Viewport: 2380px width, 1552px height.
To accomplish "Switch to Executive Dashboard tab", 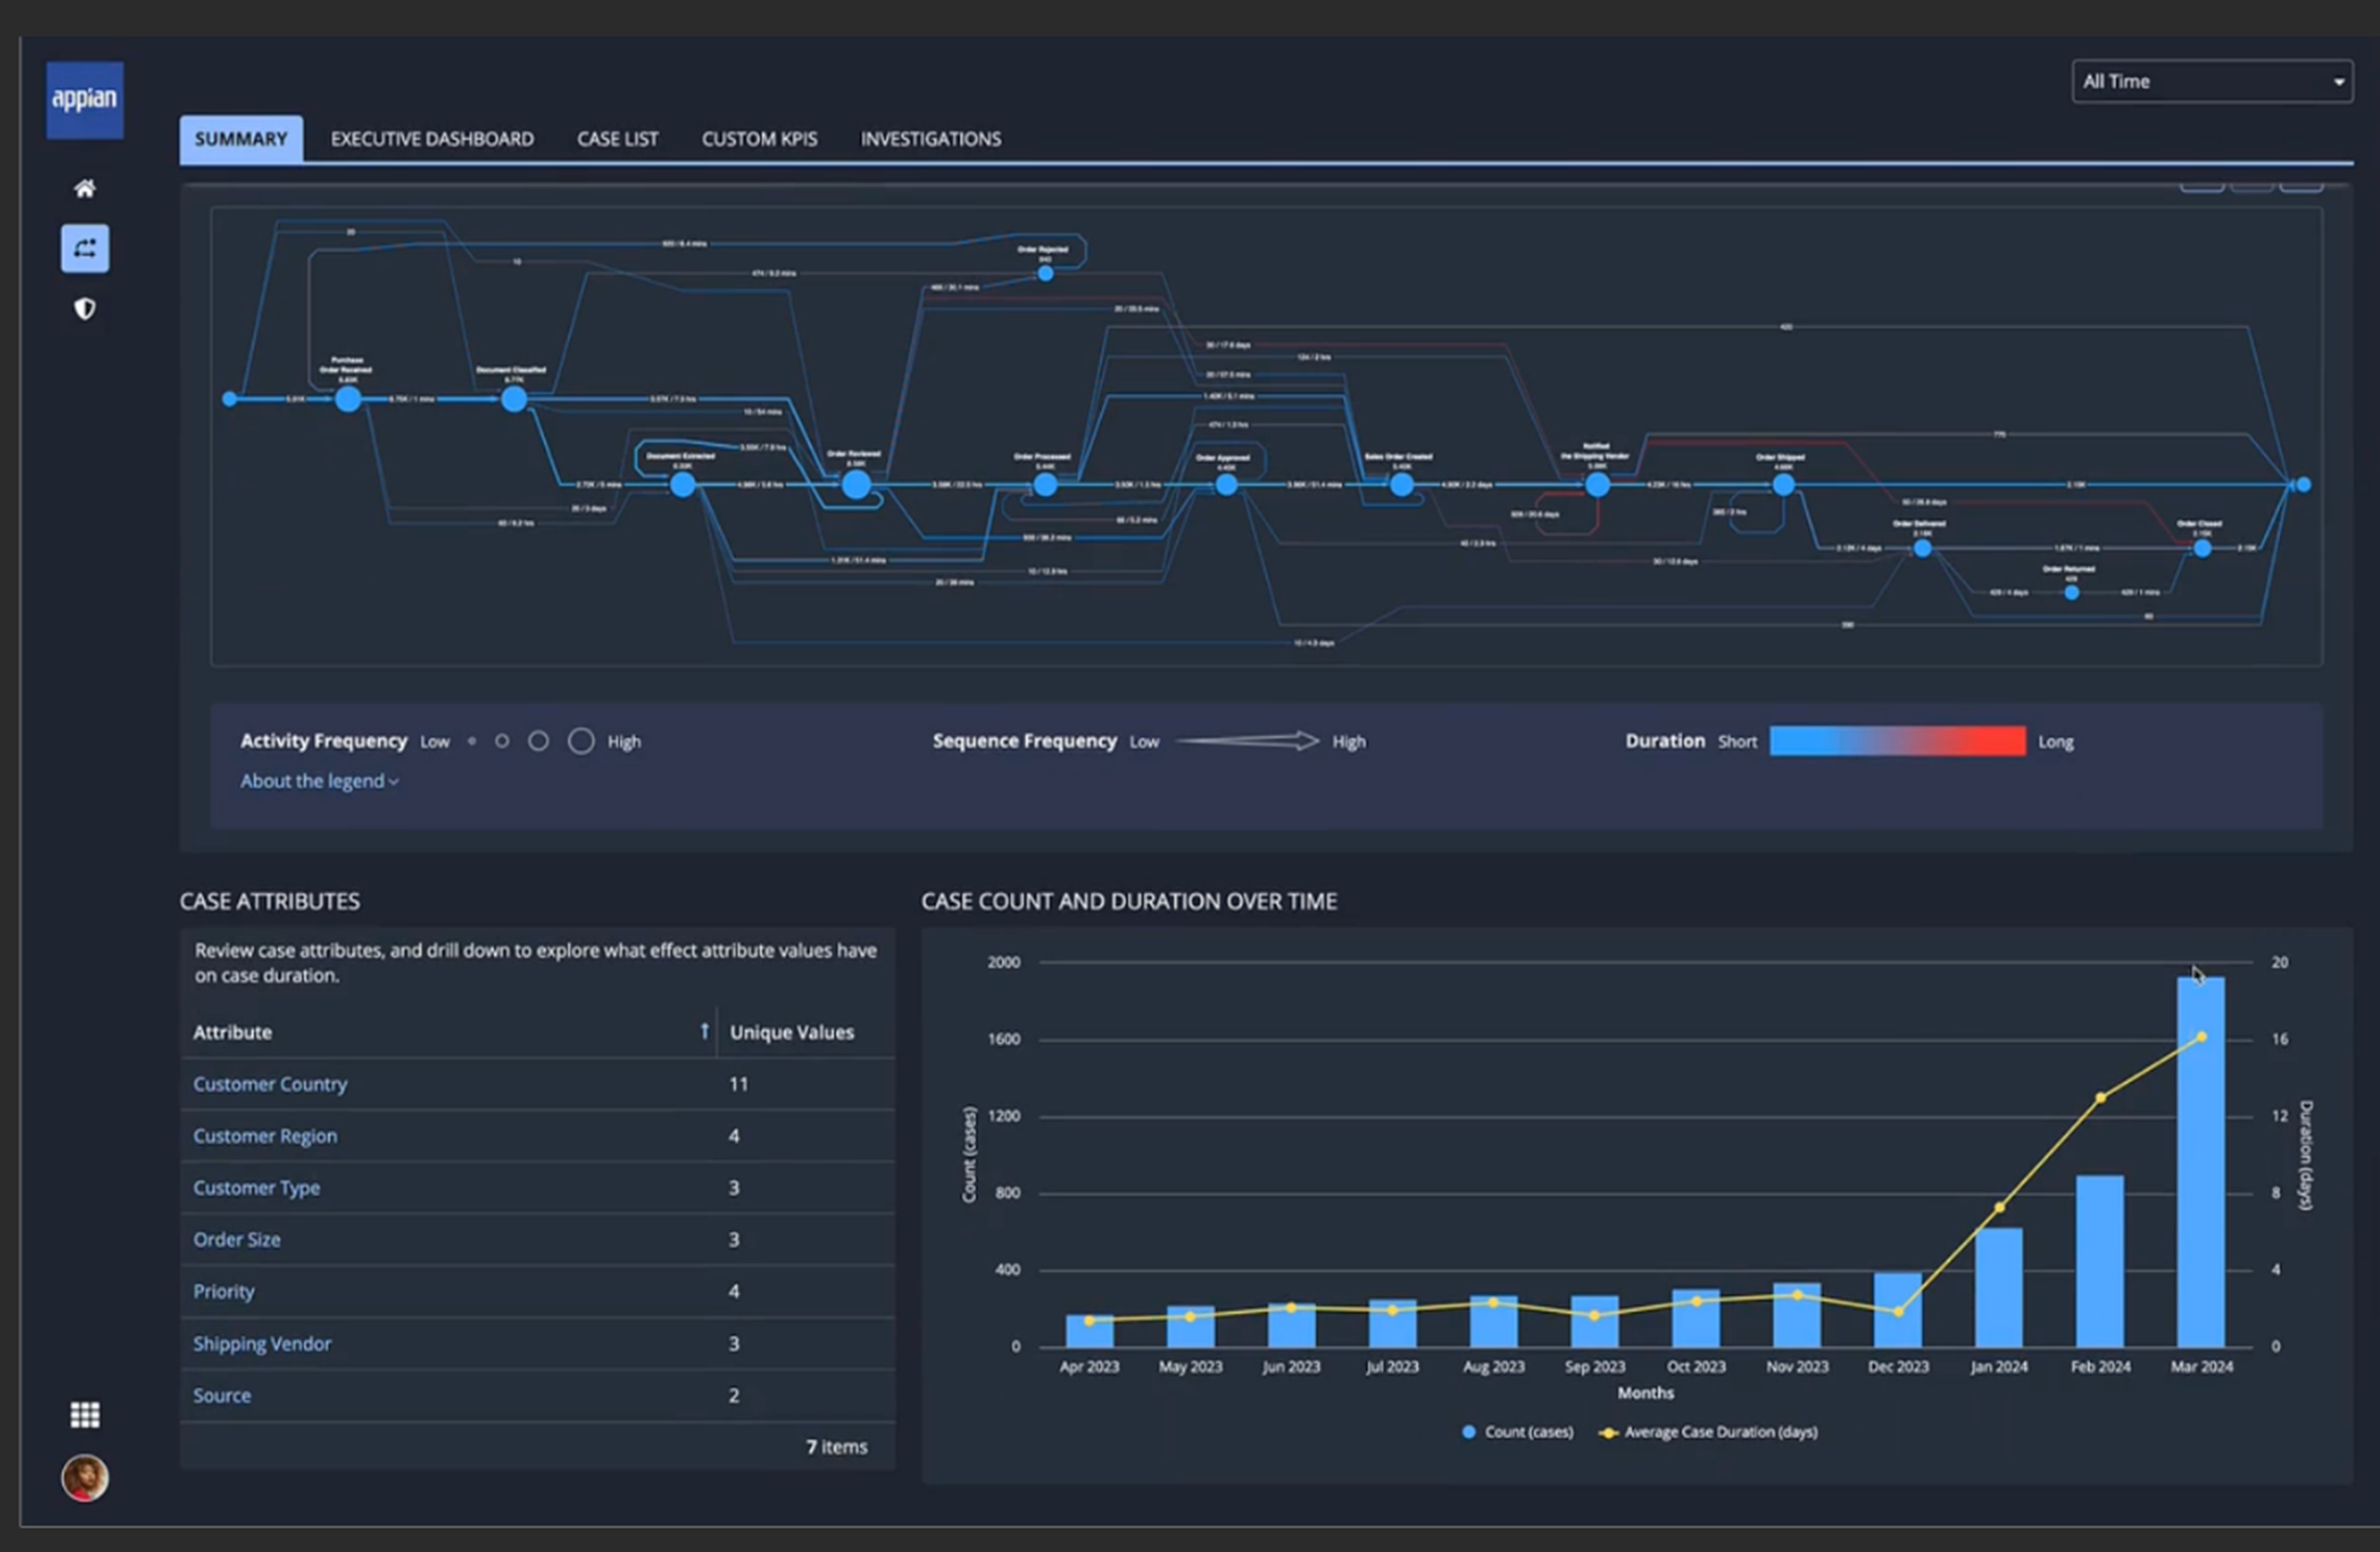I will [432, 139].
